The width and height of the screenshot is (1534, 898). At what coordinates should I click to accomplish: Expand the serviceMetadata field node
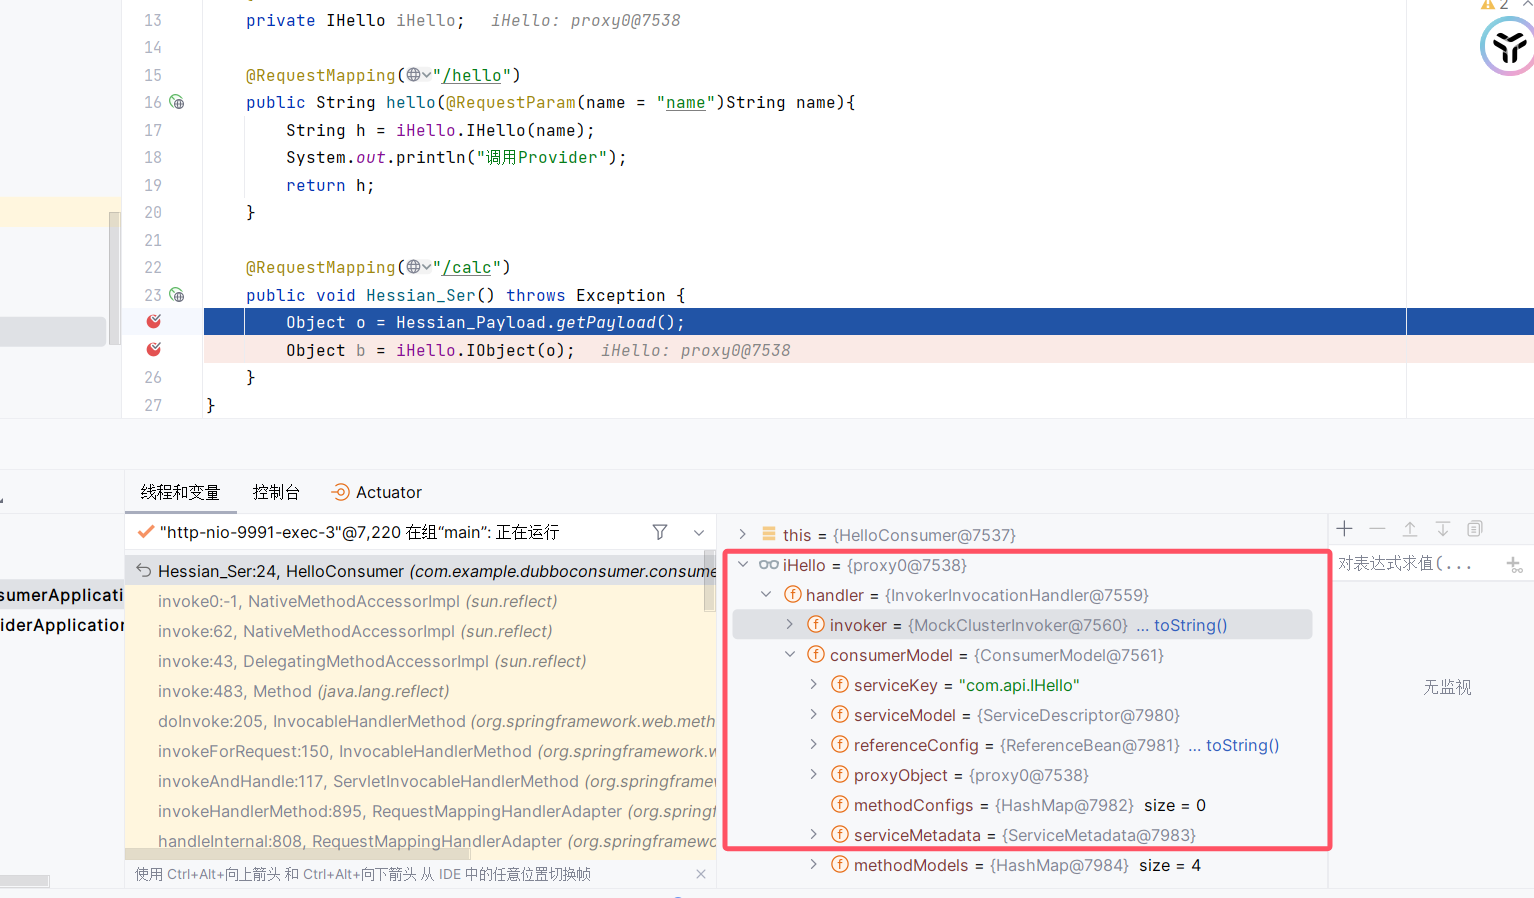[x=814, y=835]
